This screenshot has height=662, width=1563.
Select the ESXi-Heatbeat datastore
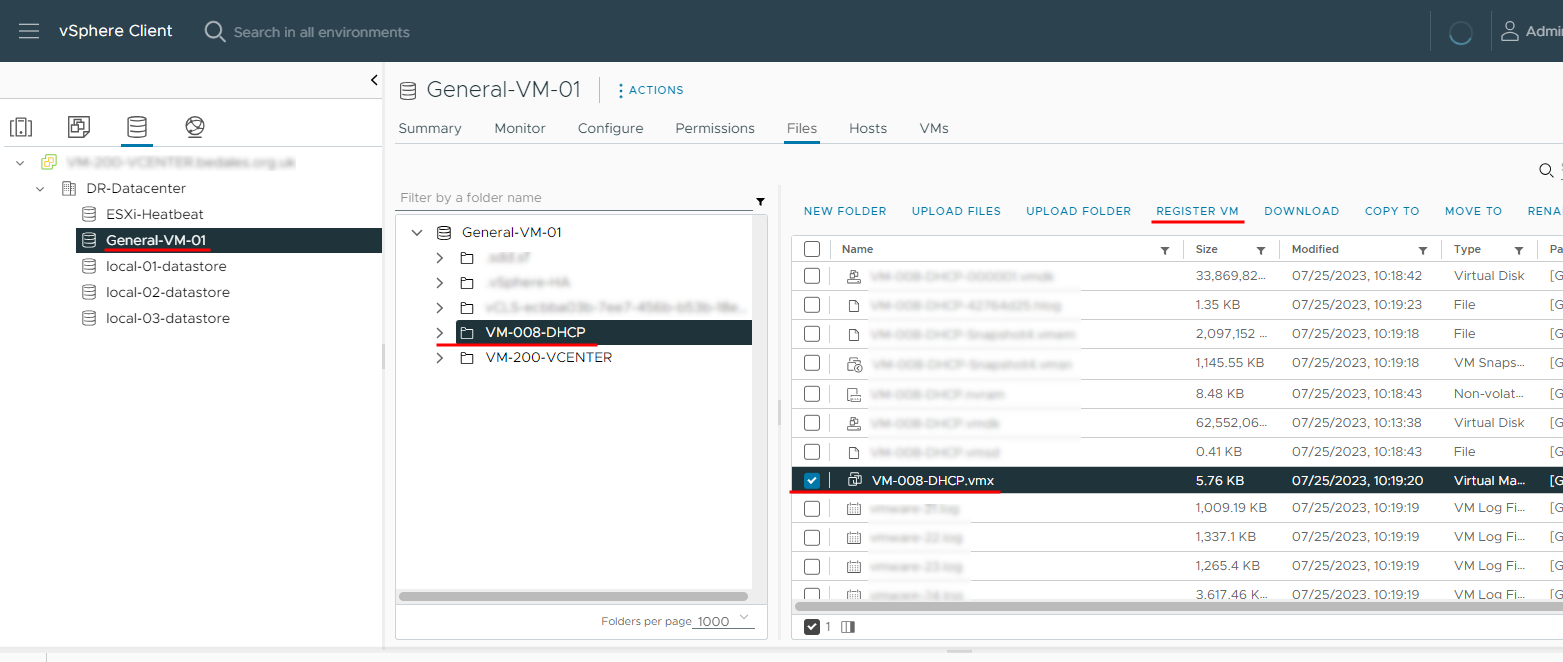[154, 214]
